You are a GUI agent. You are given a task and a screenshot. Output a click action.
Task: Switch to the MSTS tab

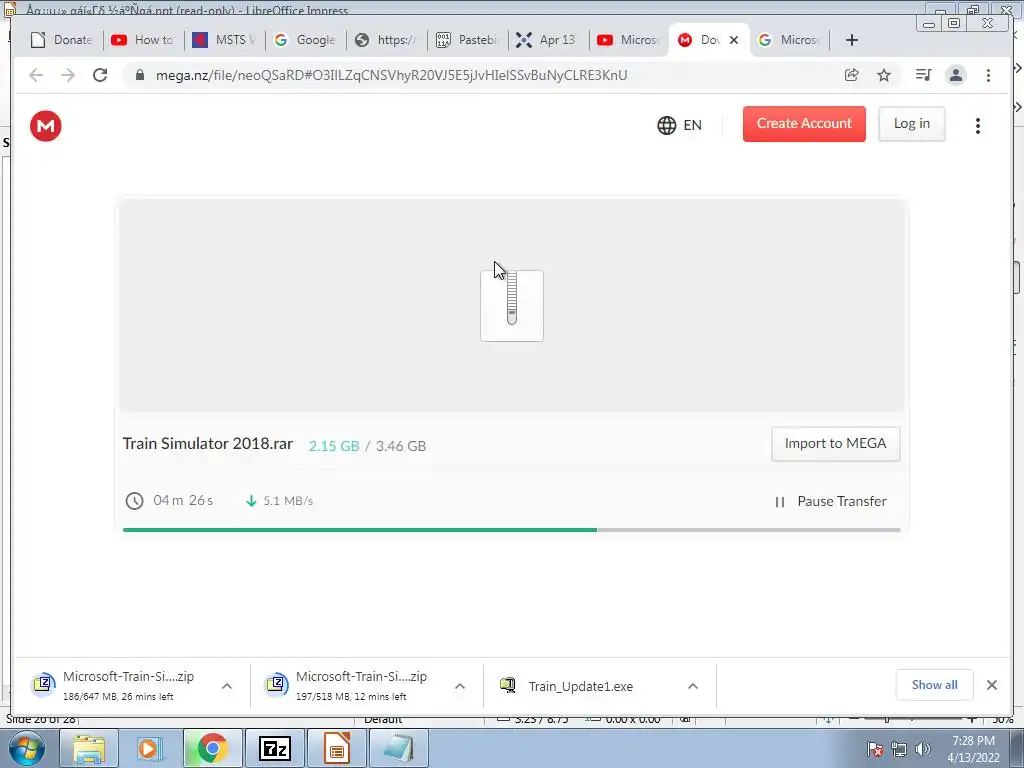pyautogui.click(x=225, y=40)
